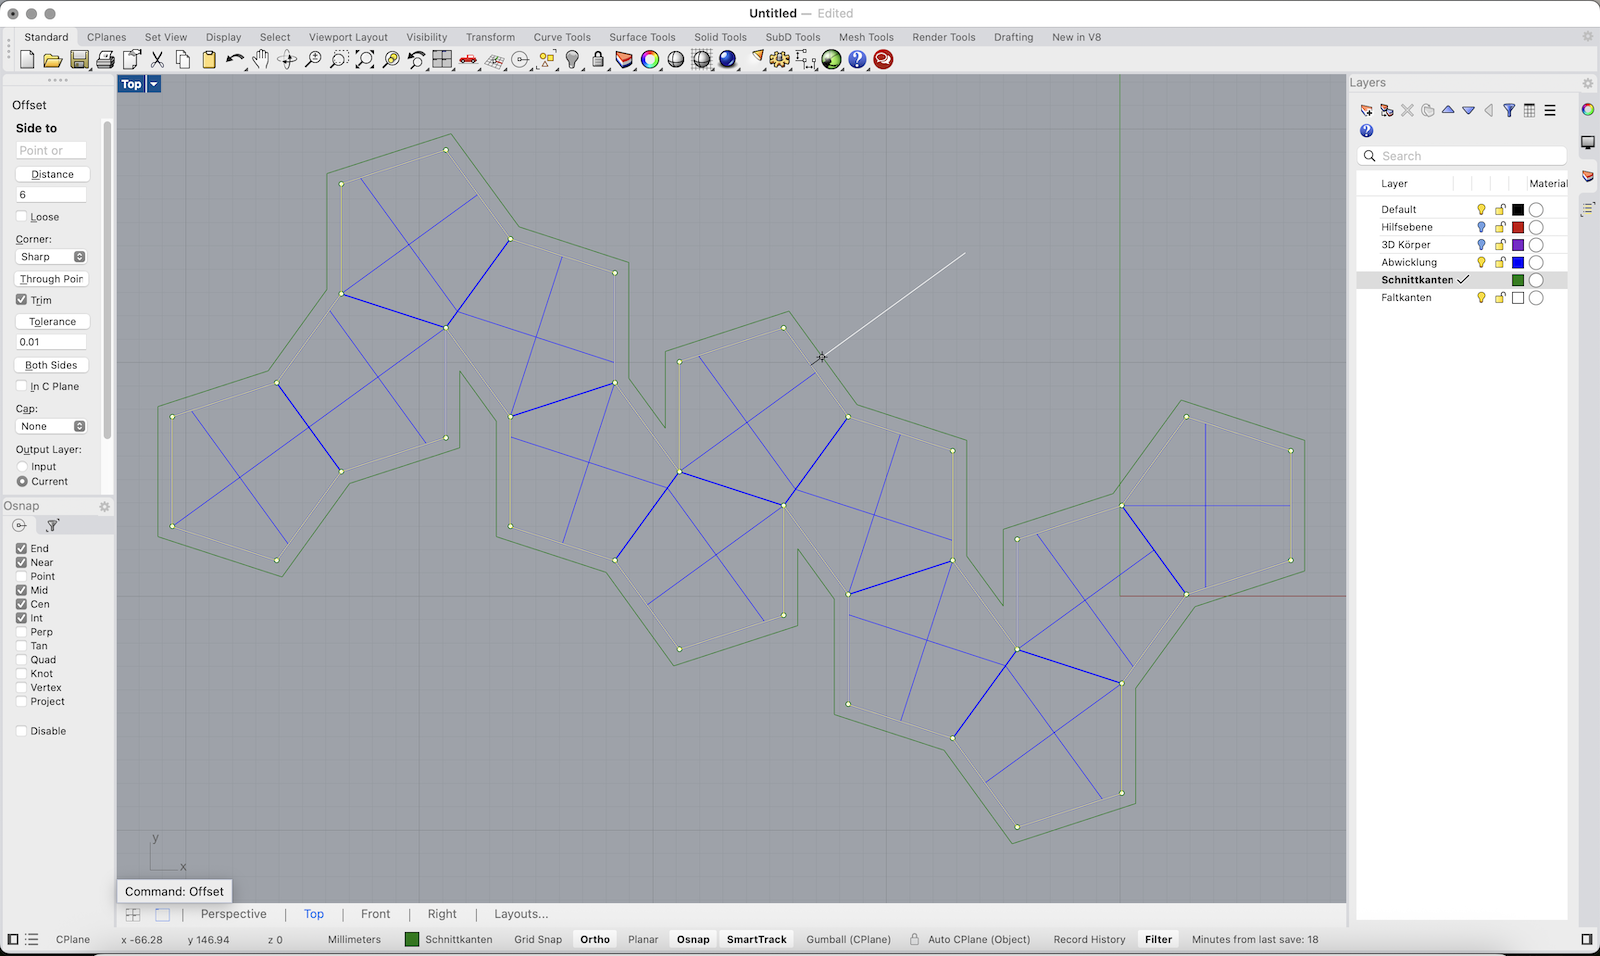Select the Pan hand tool
Screen dimensions: 1600x956
pyautogui.click(x=261, y=60)
